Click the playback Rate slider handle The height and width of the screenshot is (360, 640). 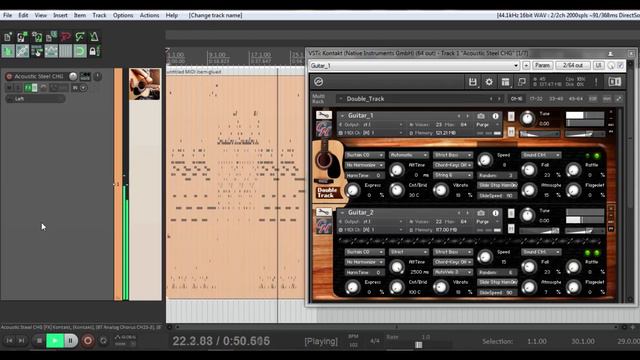(x=418, y=345)
